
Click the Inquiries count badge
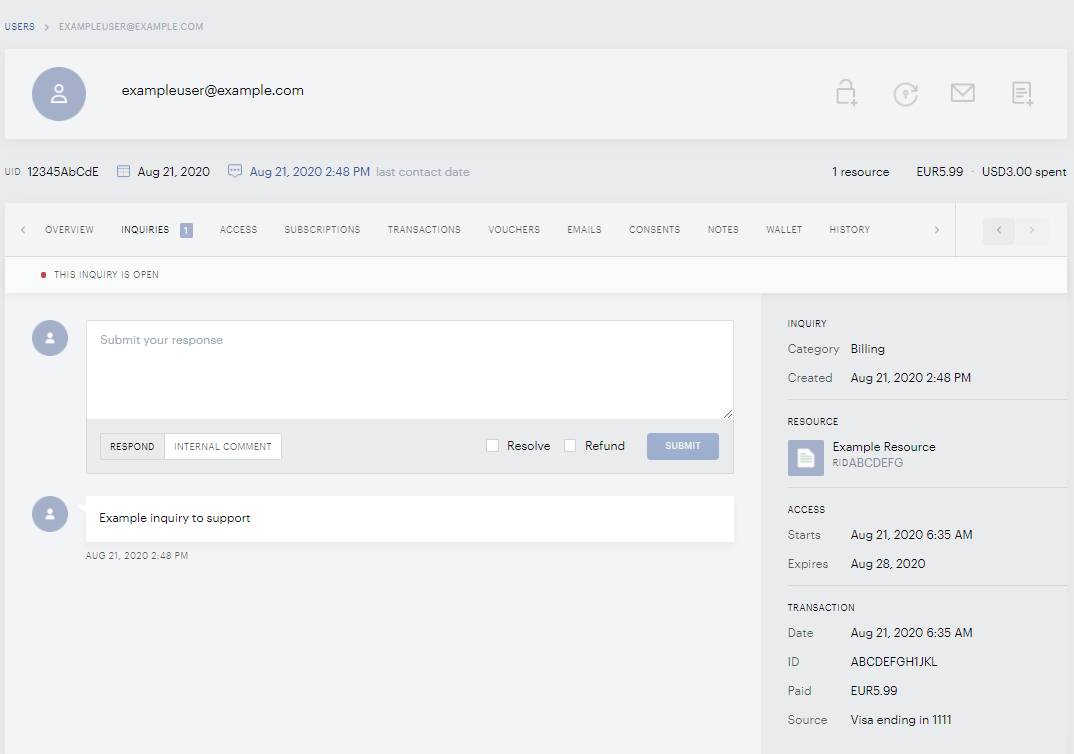point(186,230)
